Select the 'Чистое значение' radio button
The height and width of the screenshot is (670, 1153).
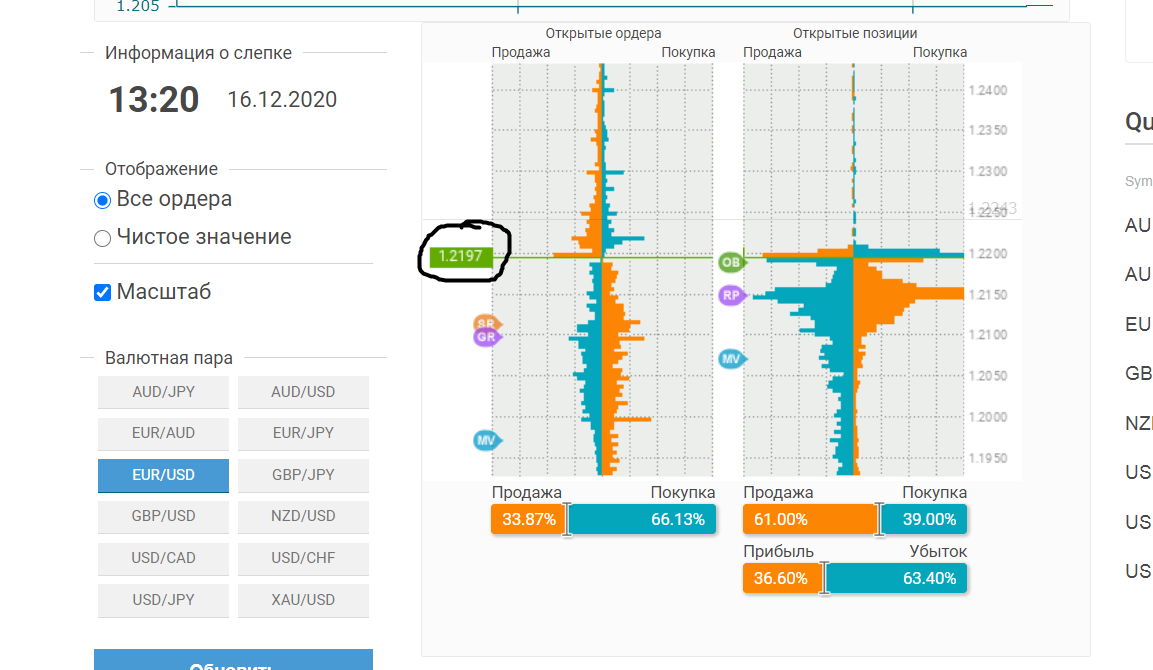[102, 238]
